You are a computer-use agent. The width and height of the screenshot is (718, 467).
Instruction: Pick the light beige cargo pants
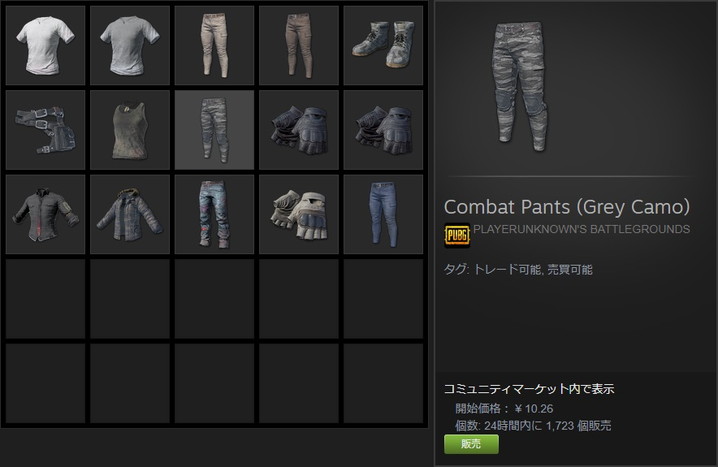pyautogui.click(x=214, y=45)
